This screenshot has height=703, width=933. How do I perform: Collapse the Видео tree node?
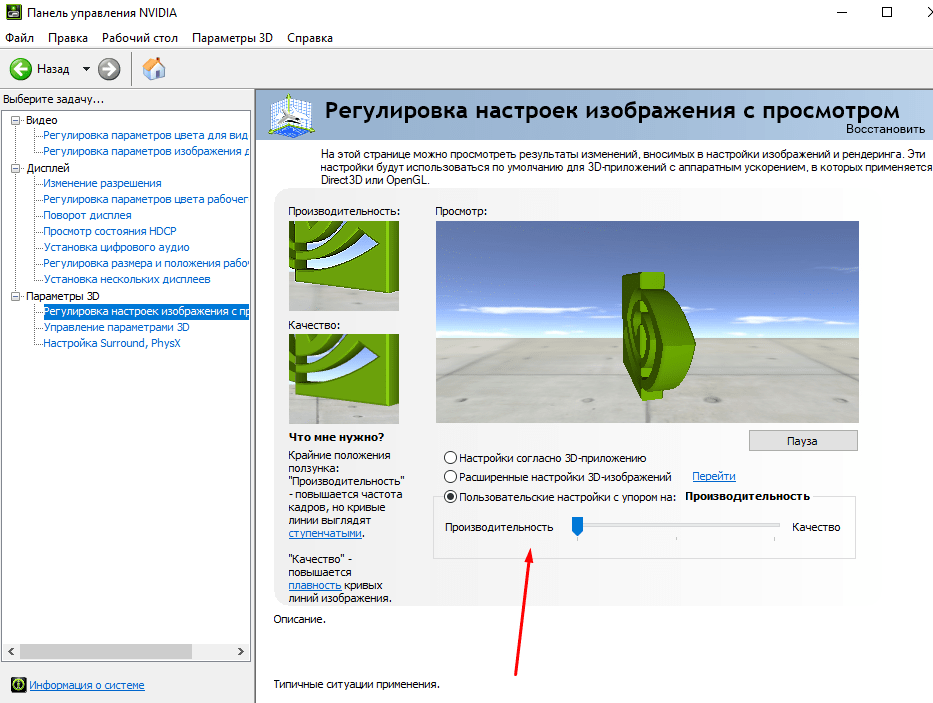[x=15, y=120]
